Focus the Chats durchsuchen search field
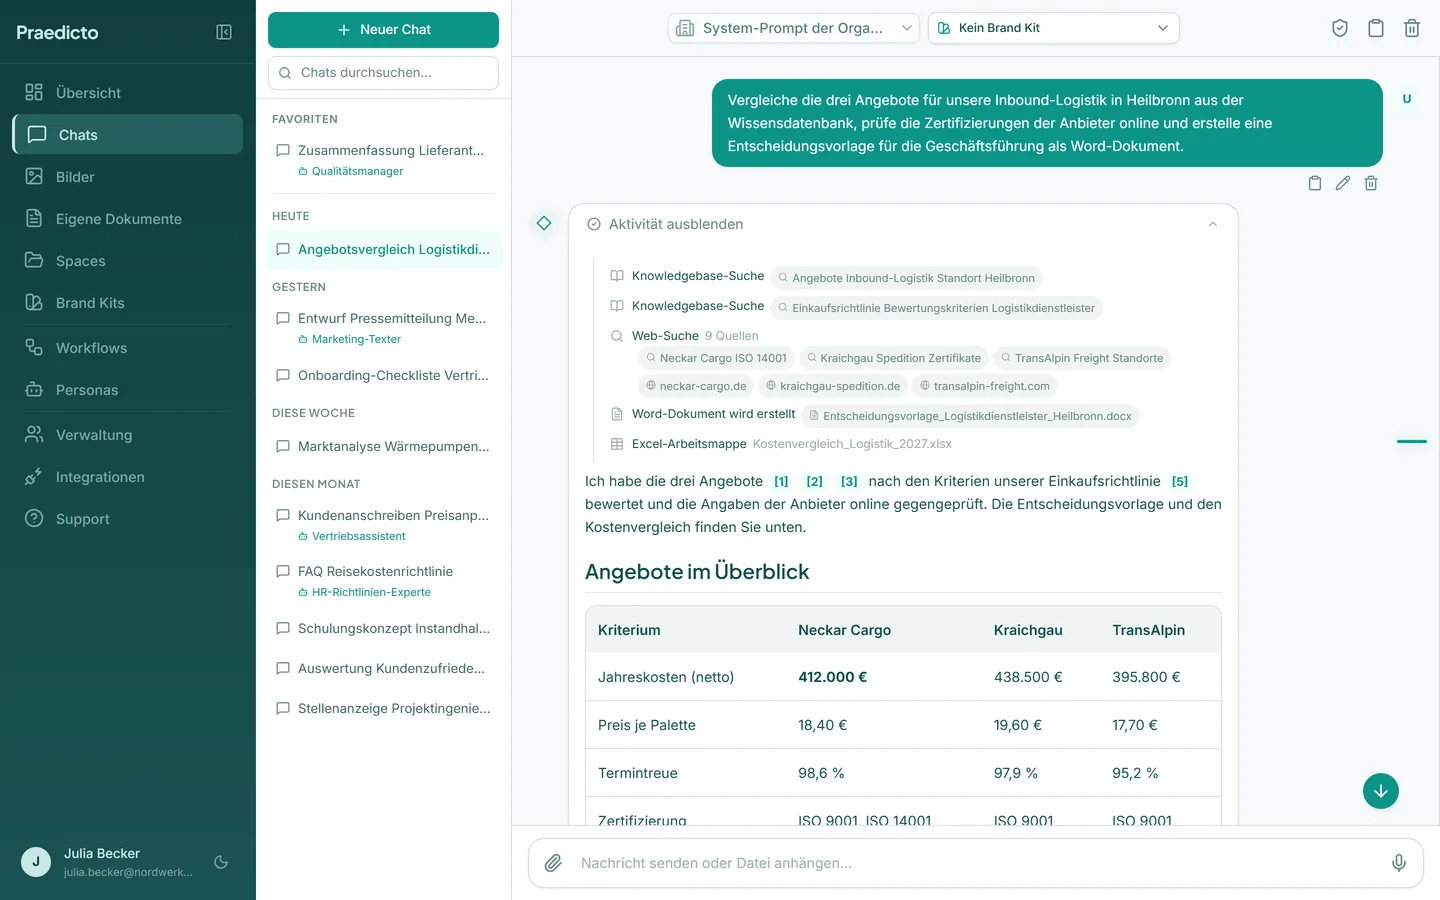 [383, 73]
